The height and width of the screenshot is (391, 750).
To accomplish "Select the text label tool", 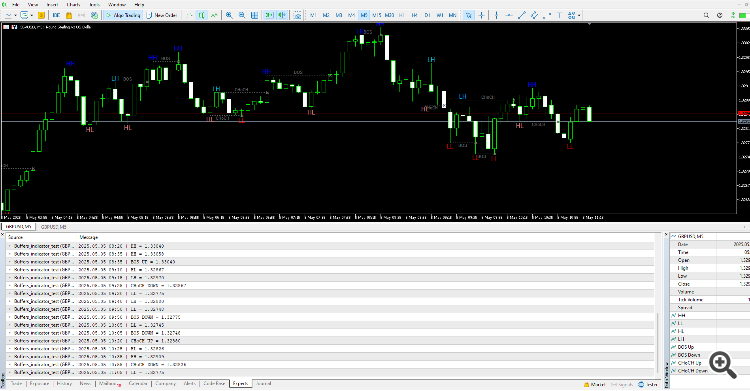I will 559,15.
